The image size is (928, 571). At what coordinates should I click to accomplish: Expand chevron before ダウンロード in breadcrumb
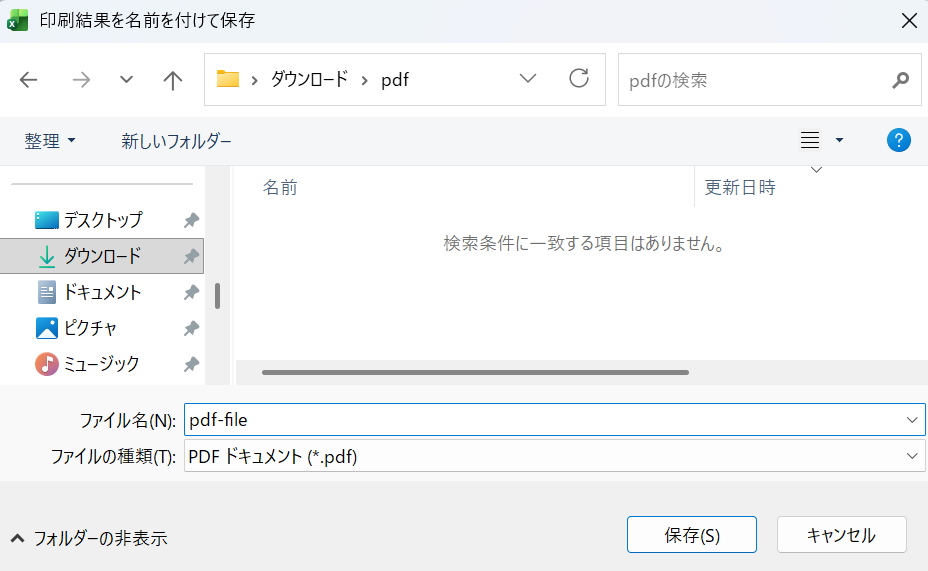(254, 80)
